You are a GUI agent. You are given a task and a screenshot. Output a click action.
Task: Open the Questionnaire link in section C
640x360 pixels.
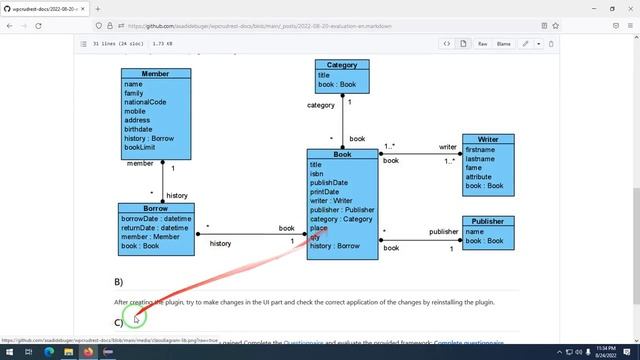click(x=303, y=343)
